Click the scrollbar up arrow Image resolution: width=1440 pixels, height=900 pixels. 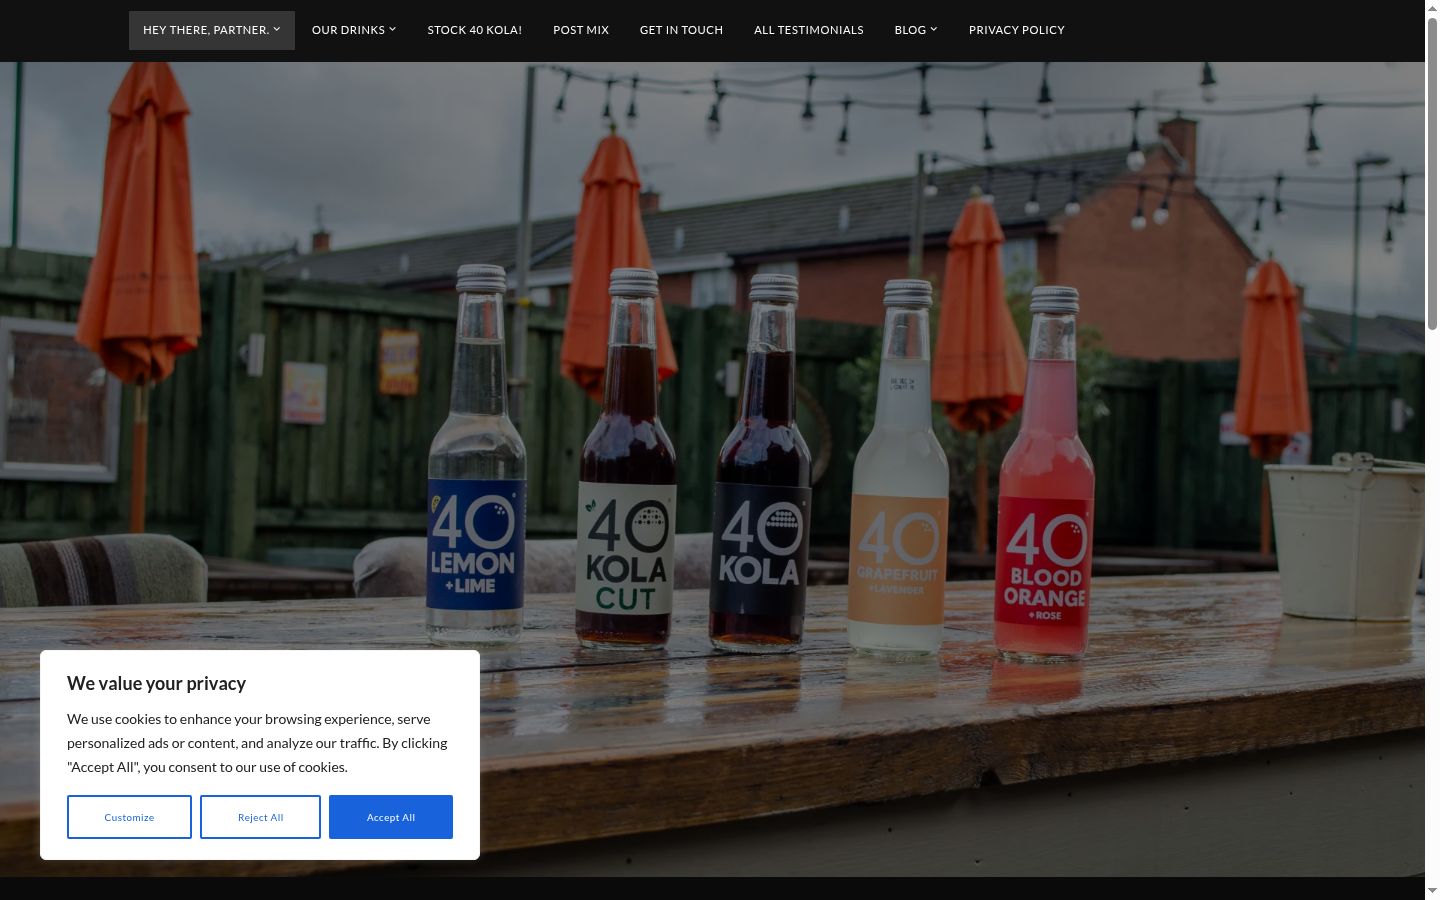pyautogui.click(x=1432, y=8)
